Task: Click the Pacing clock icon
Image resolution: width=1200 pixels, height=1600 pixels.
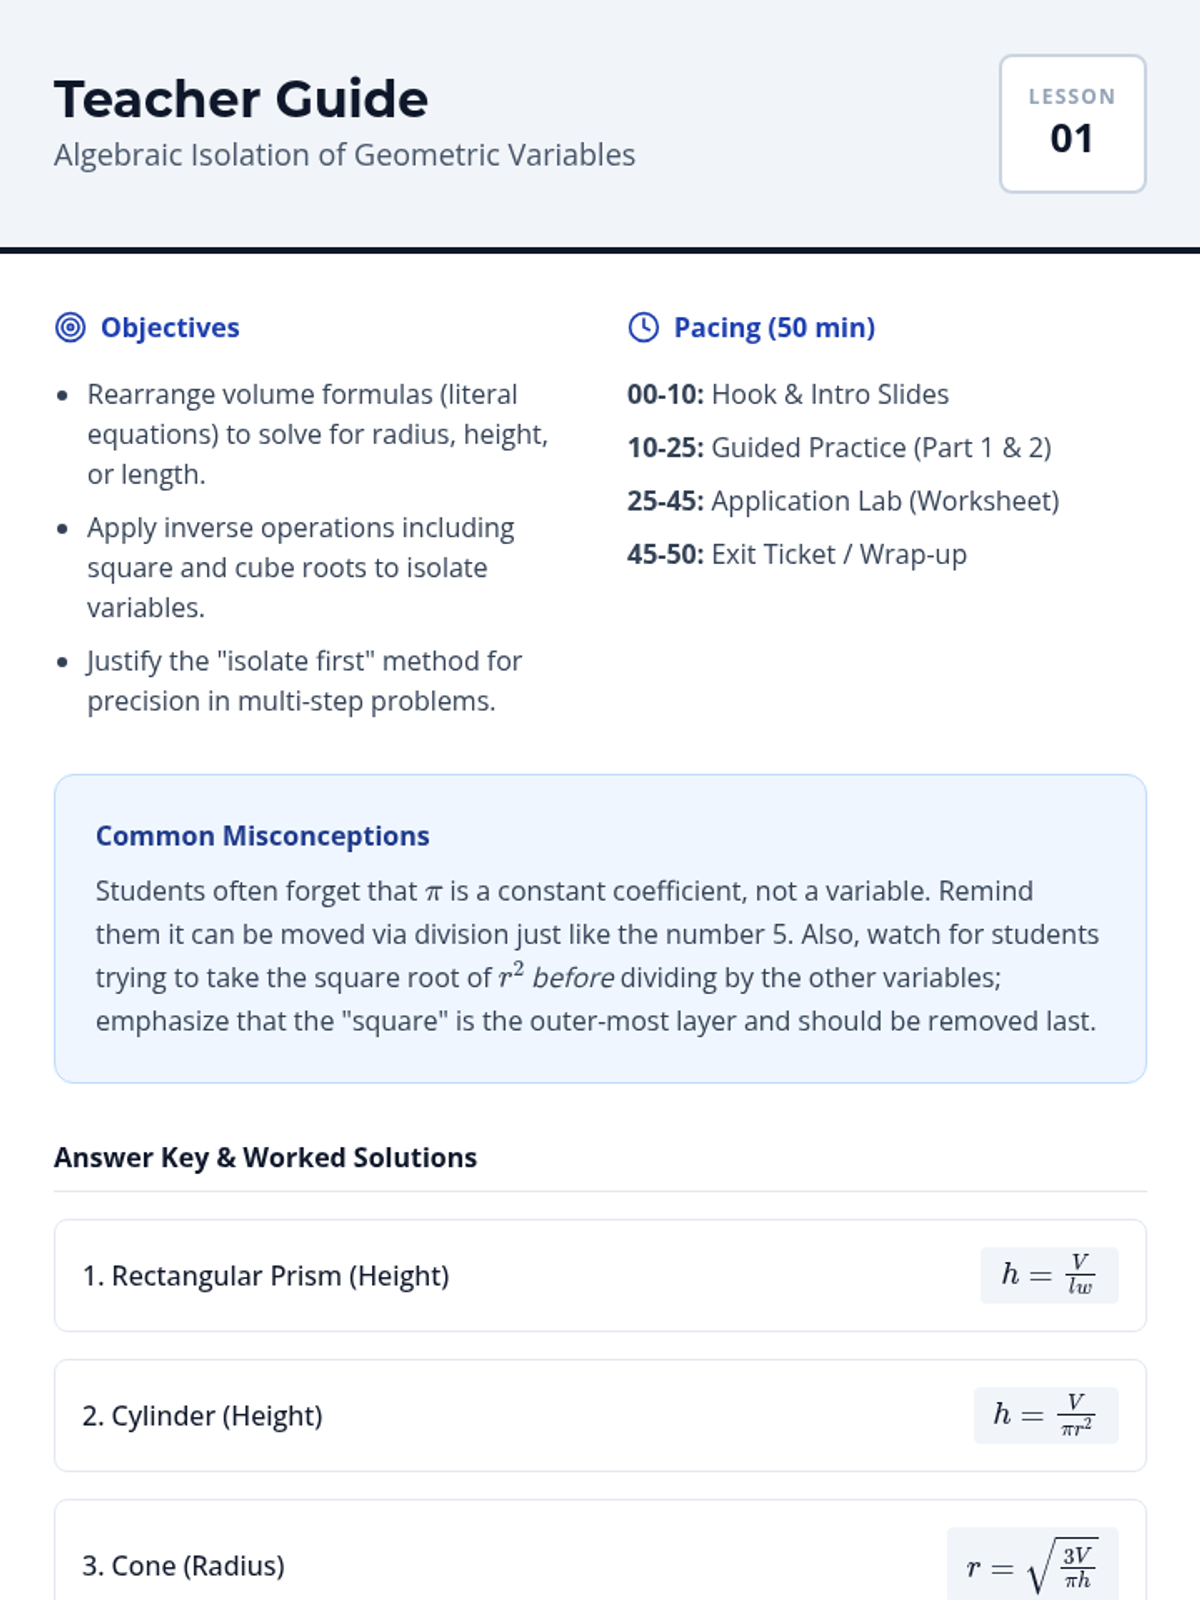Action: [643, 327]
